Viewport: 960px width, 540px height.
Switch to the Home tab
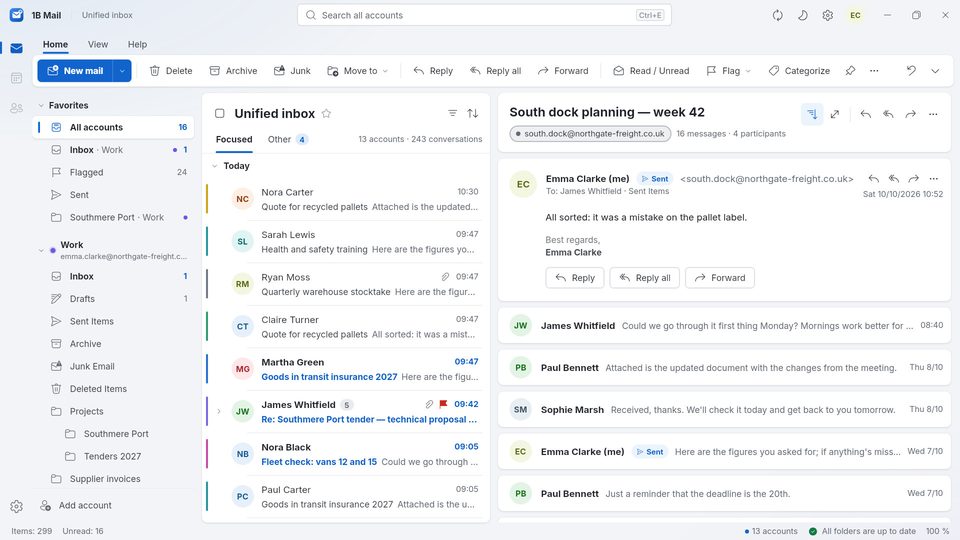click(55, 45)
